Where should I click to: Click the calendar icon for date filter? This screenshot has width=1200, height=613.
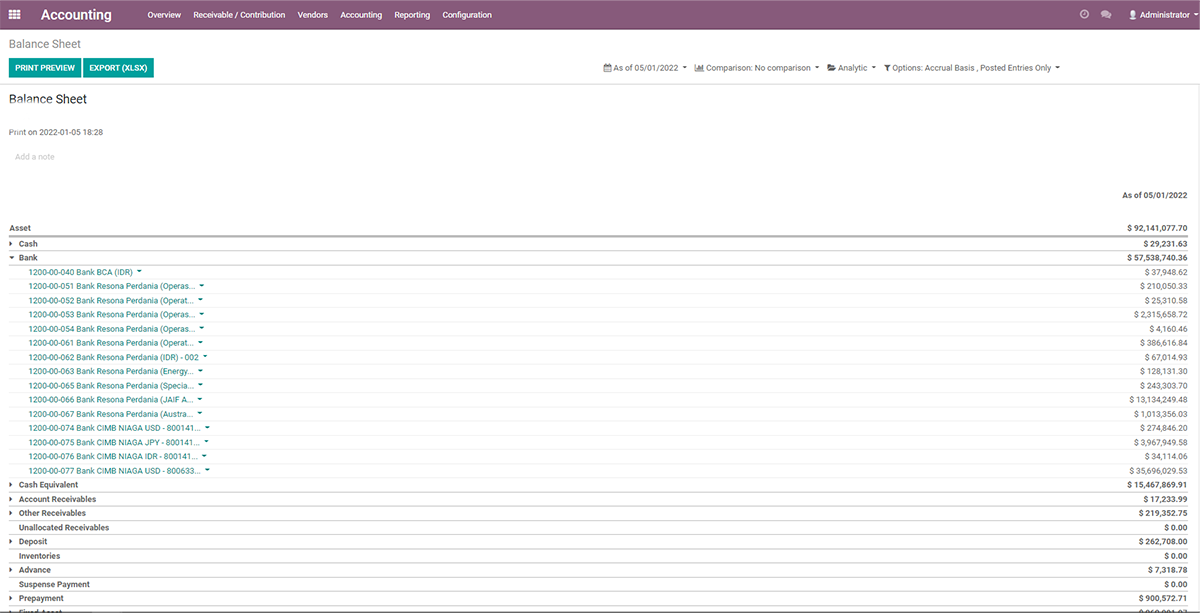[607, 68]
